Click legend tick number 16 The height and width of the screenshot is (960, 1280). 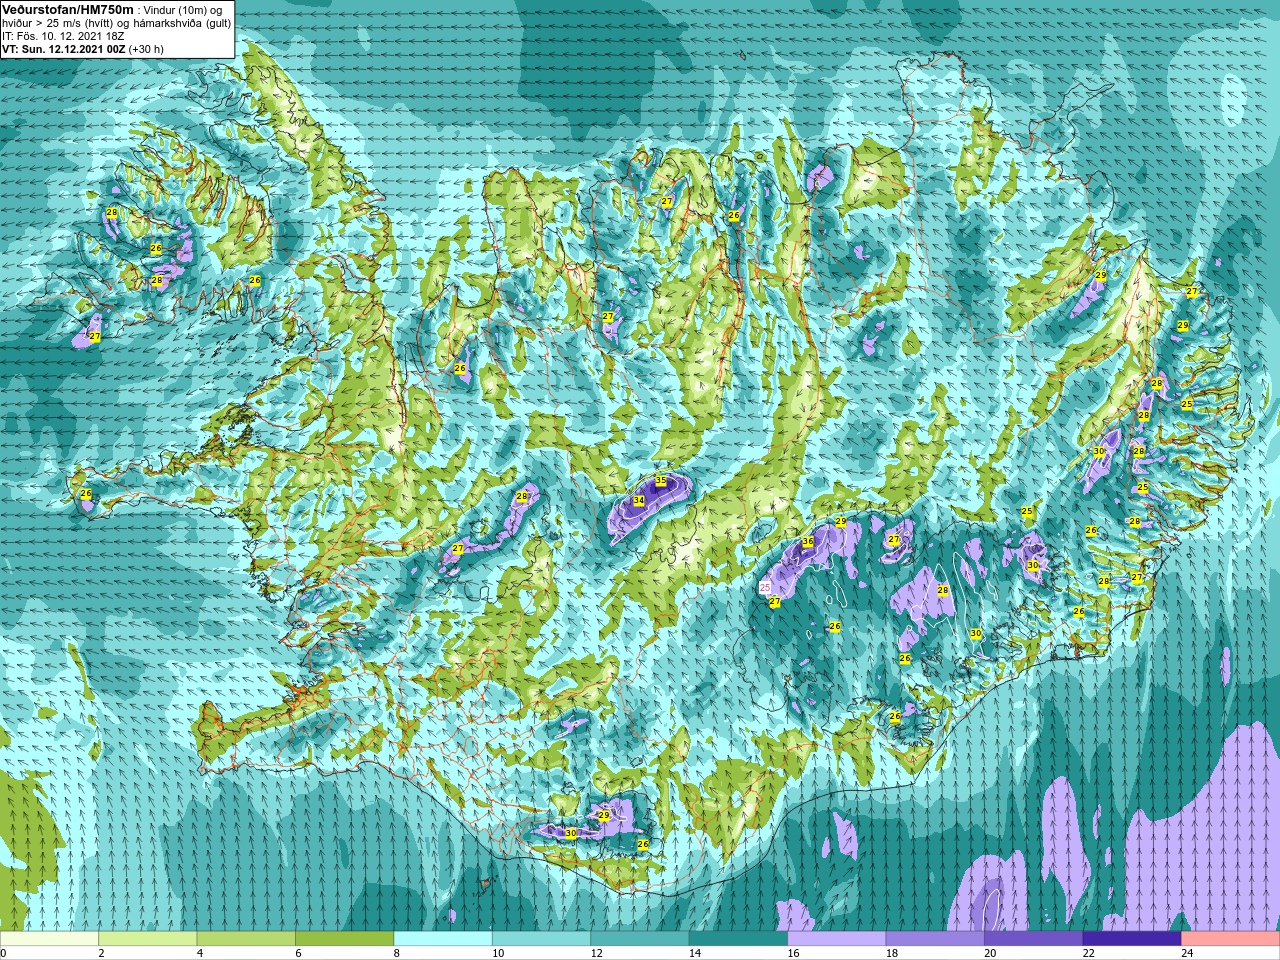pos(794,953)
